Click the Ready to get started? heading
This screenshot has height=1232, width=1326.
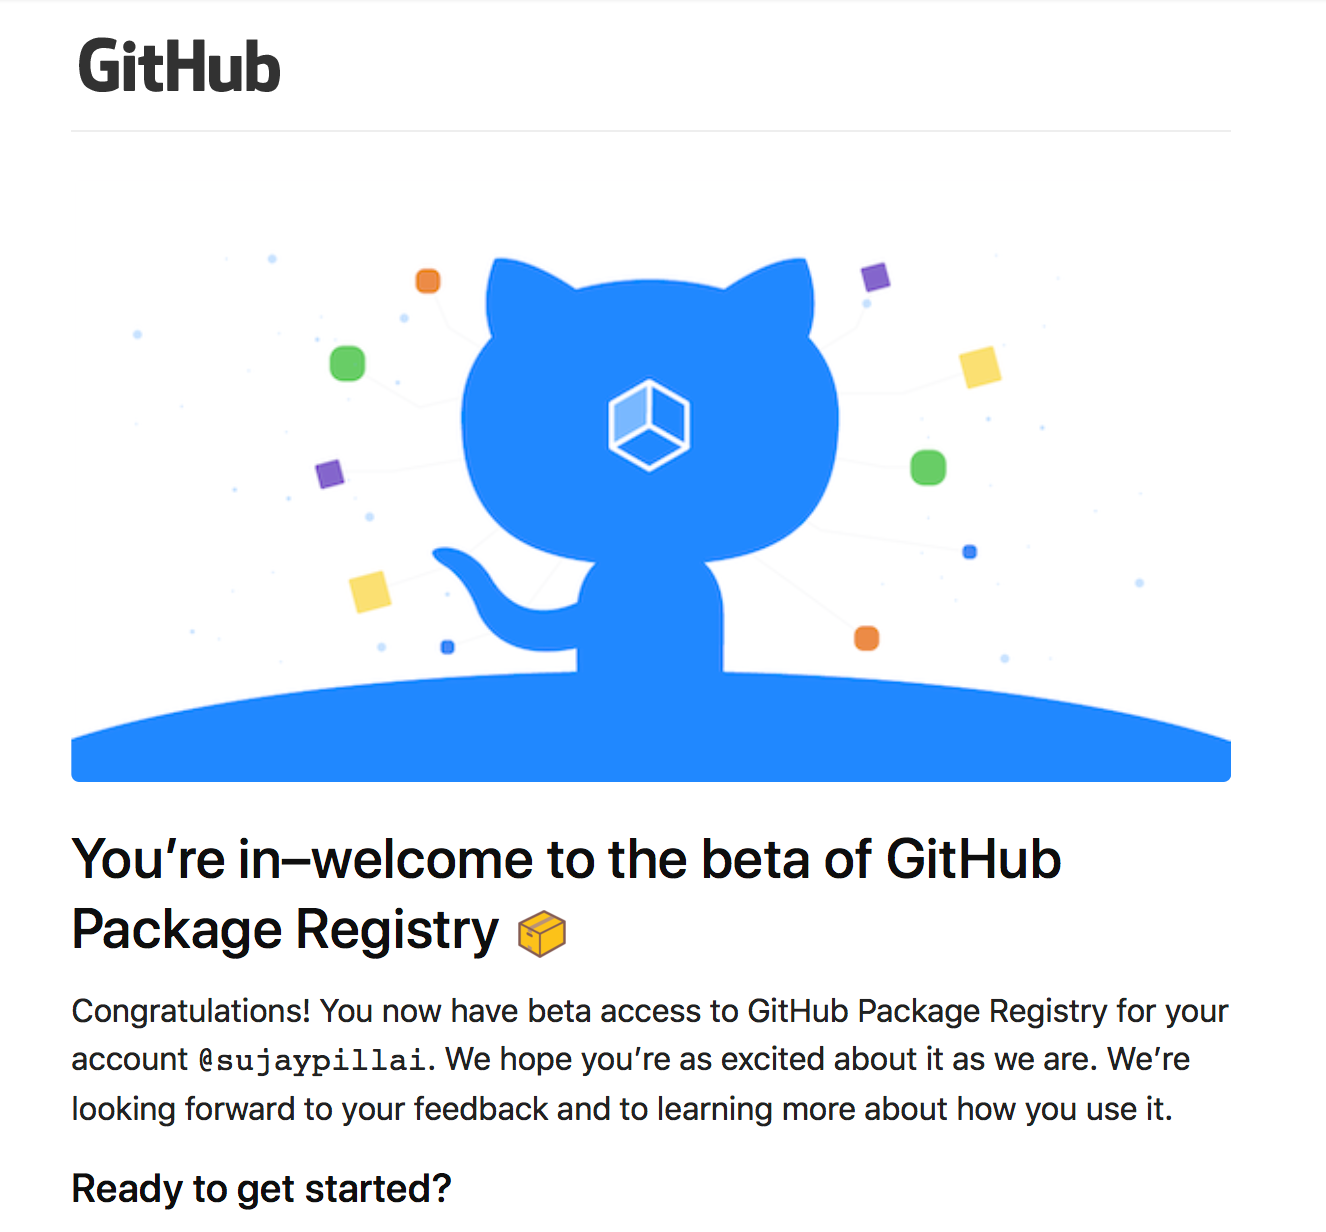click(262, 1189)
